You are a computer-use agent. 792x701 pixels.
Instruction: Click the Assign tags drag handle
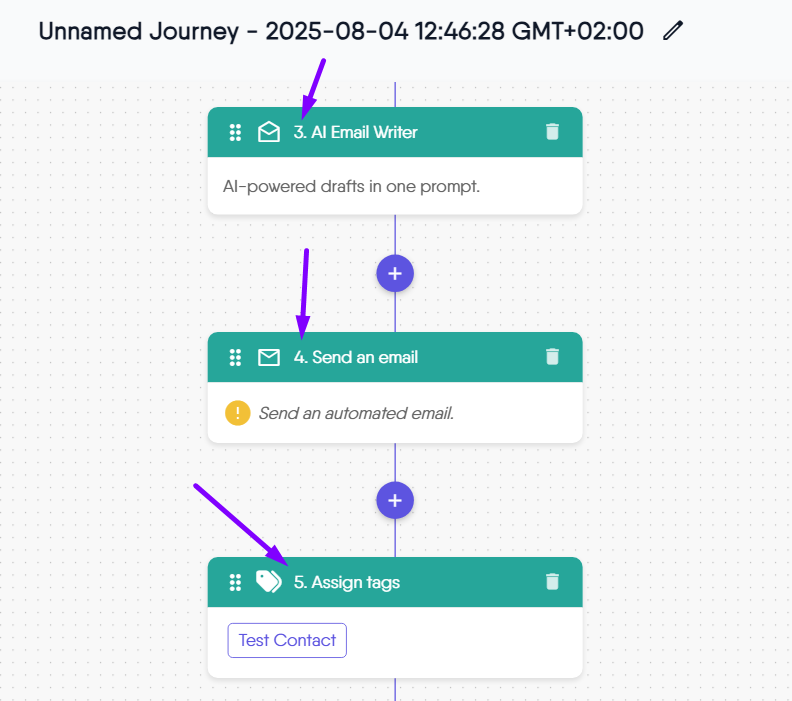coord(235,582)
